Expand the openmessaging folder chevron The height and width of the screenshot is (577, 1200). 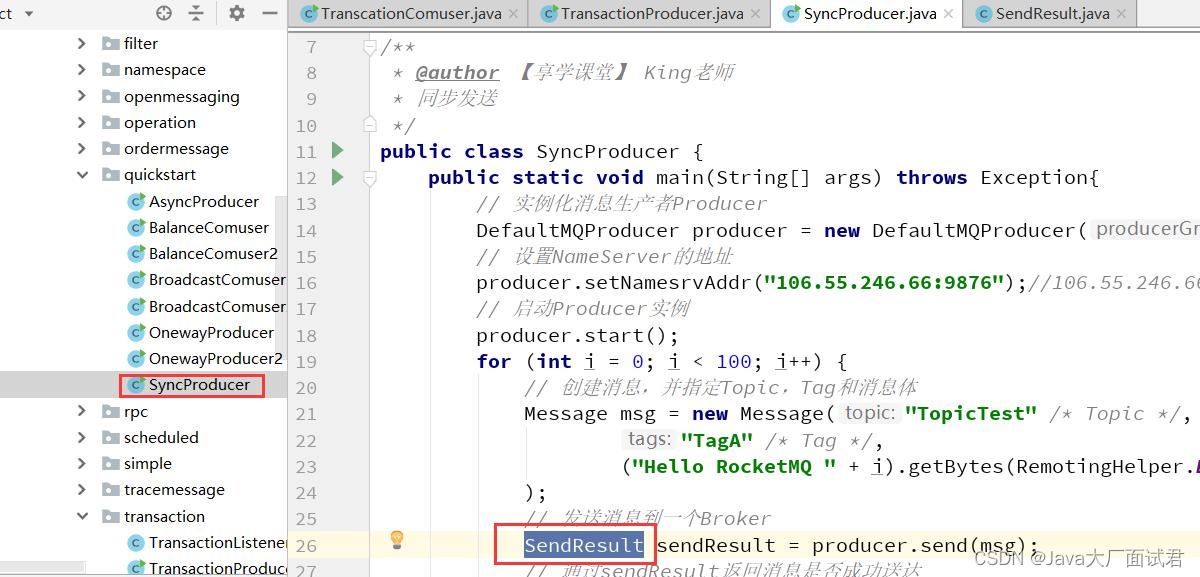82,96
